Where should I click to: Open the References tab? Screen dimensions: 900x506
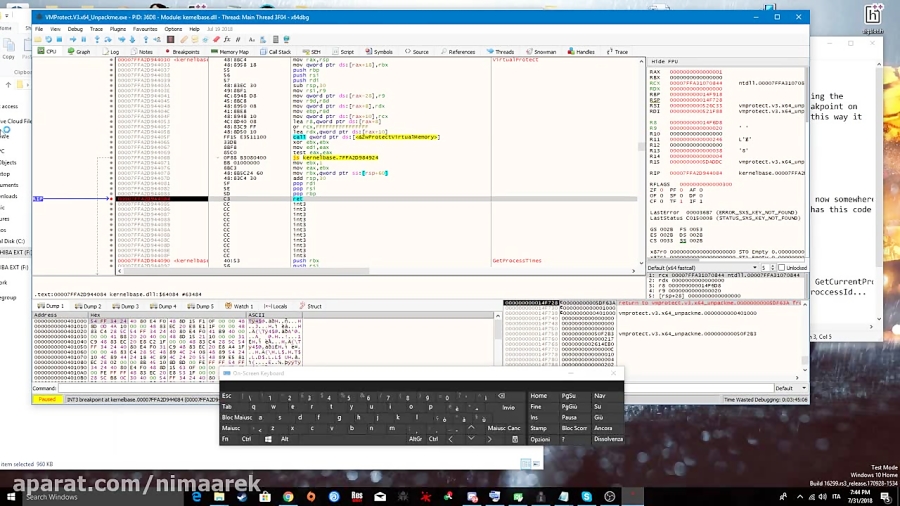[458, 52]
